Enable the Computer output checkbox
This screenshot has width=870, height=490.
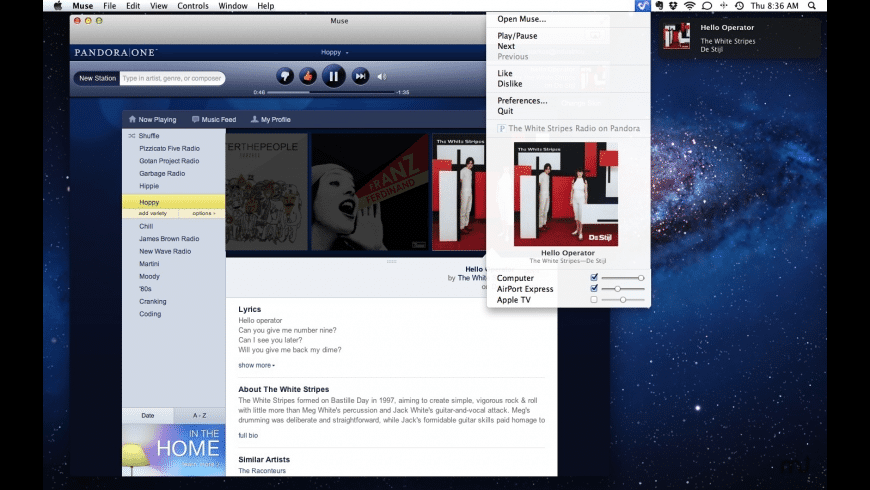click(x=594, y=277)
